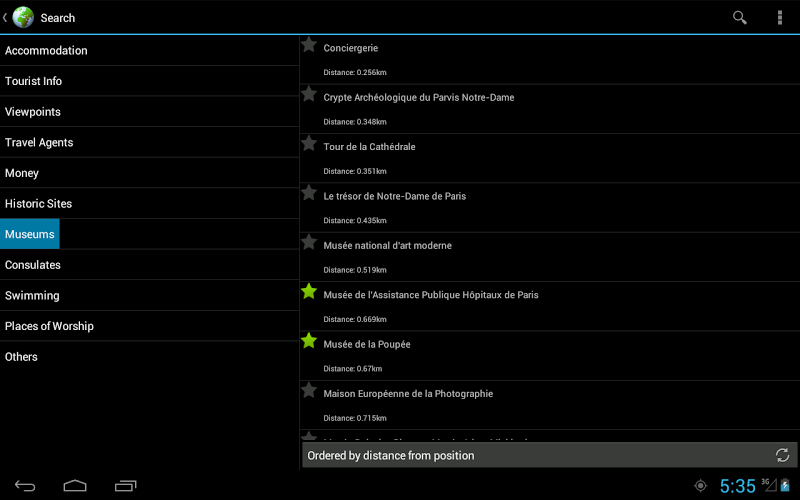Tap Distance: 0.519km text
Viewport: 800px width, 500px height.
[x=355, y=270]
